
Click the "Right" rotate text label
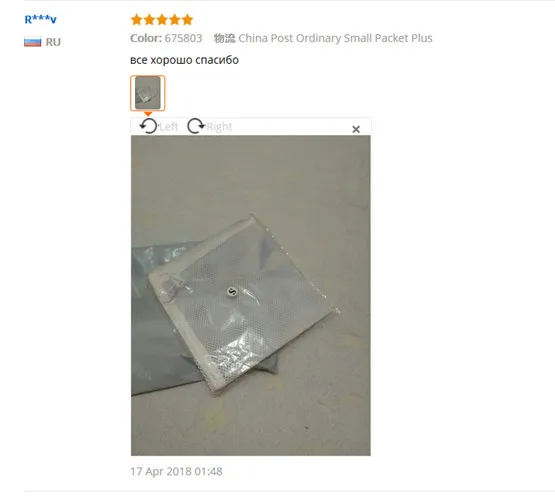219,127
